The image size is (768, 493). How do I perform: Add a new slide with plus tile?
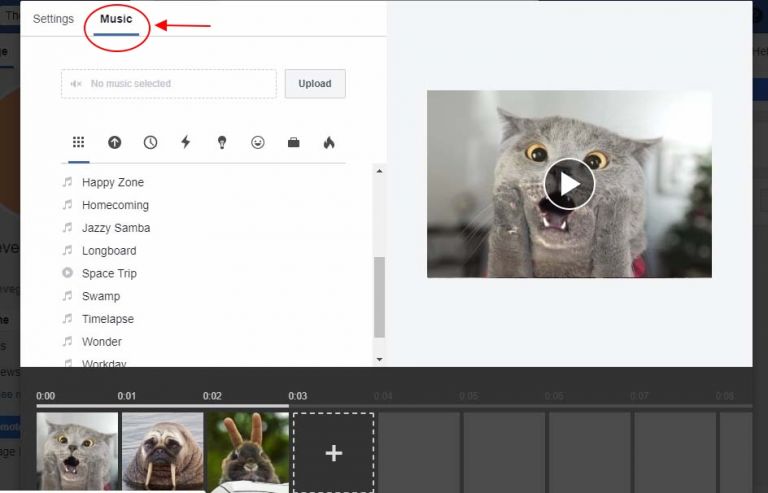click(333, 452)
